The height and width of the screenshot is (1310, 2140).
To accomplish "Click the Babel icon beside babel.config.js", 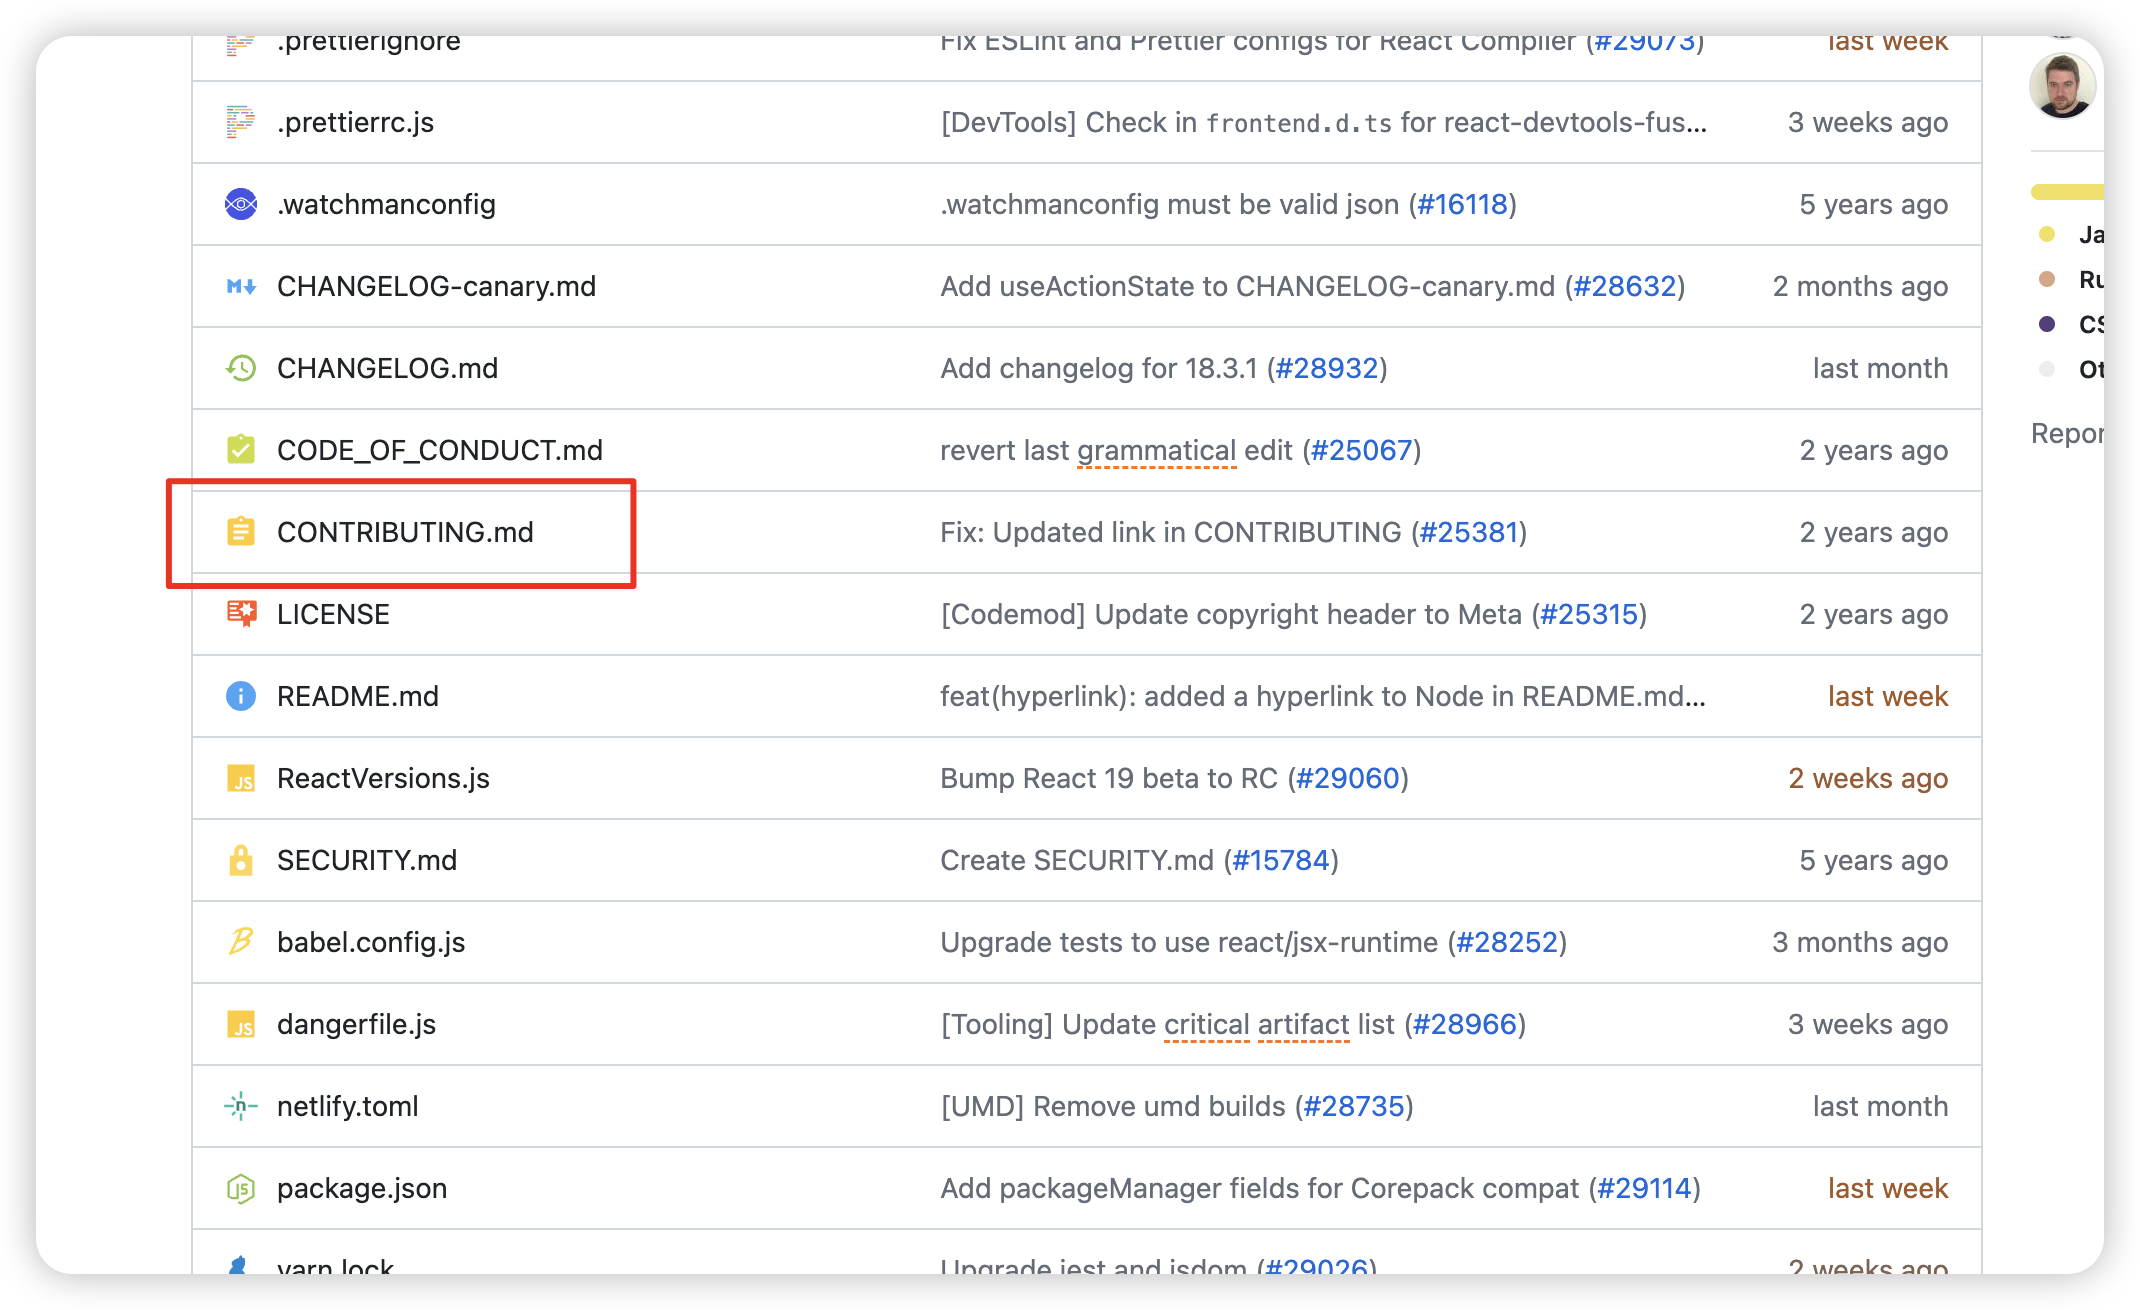I will tap(240, 942).
